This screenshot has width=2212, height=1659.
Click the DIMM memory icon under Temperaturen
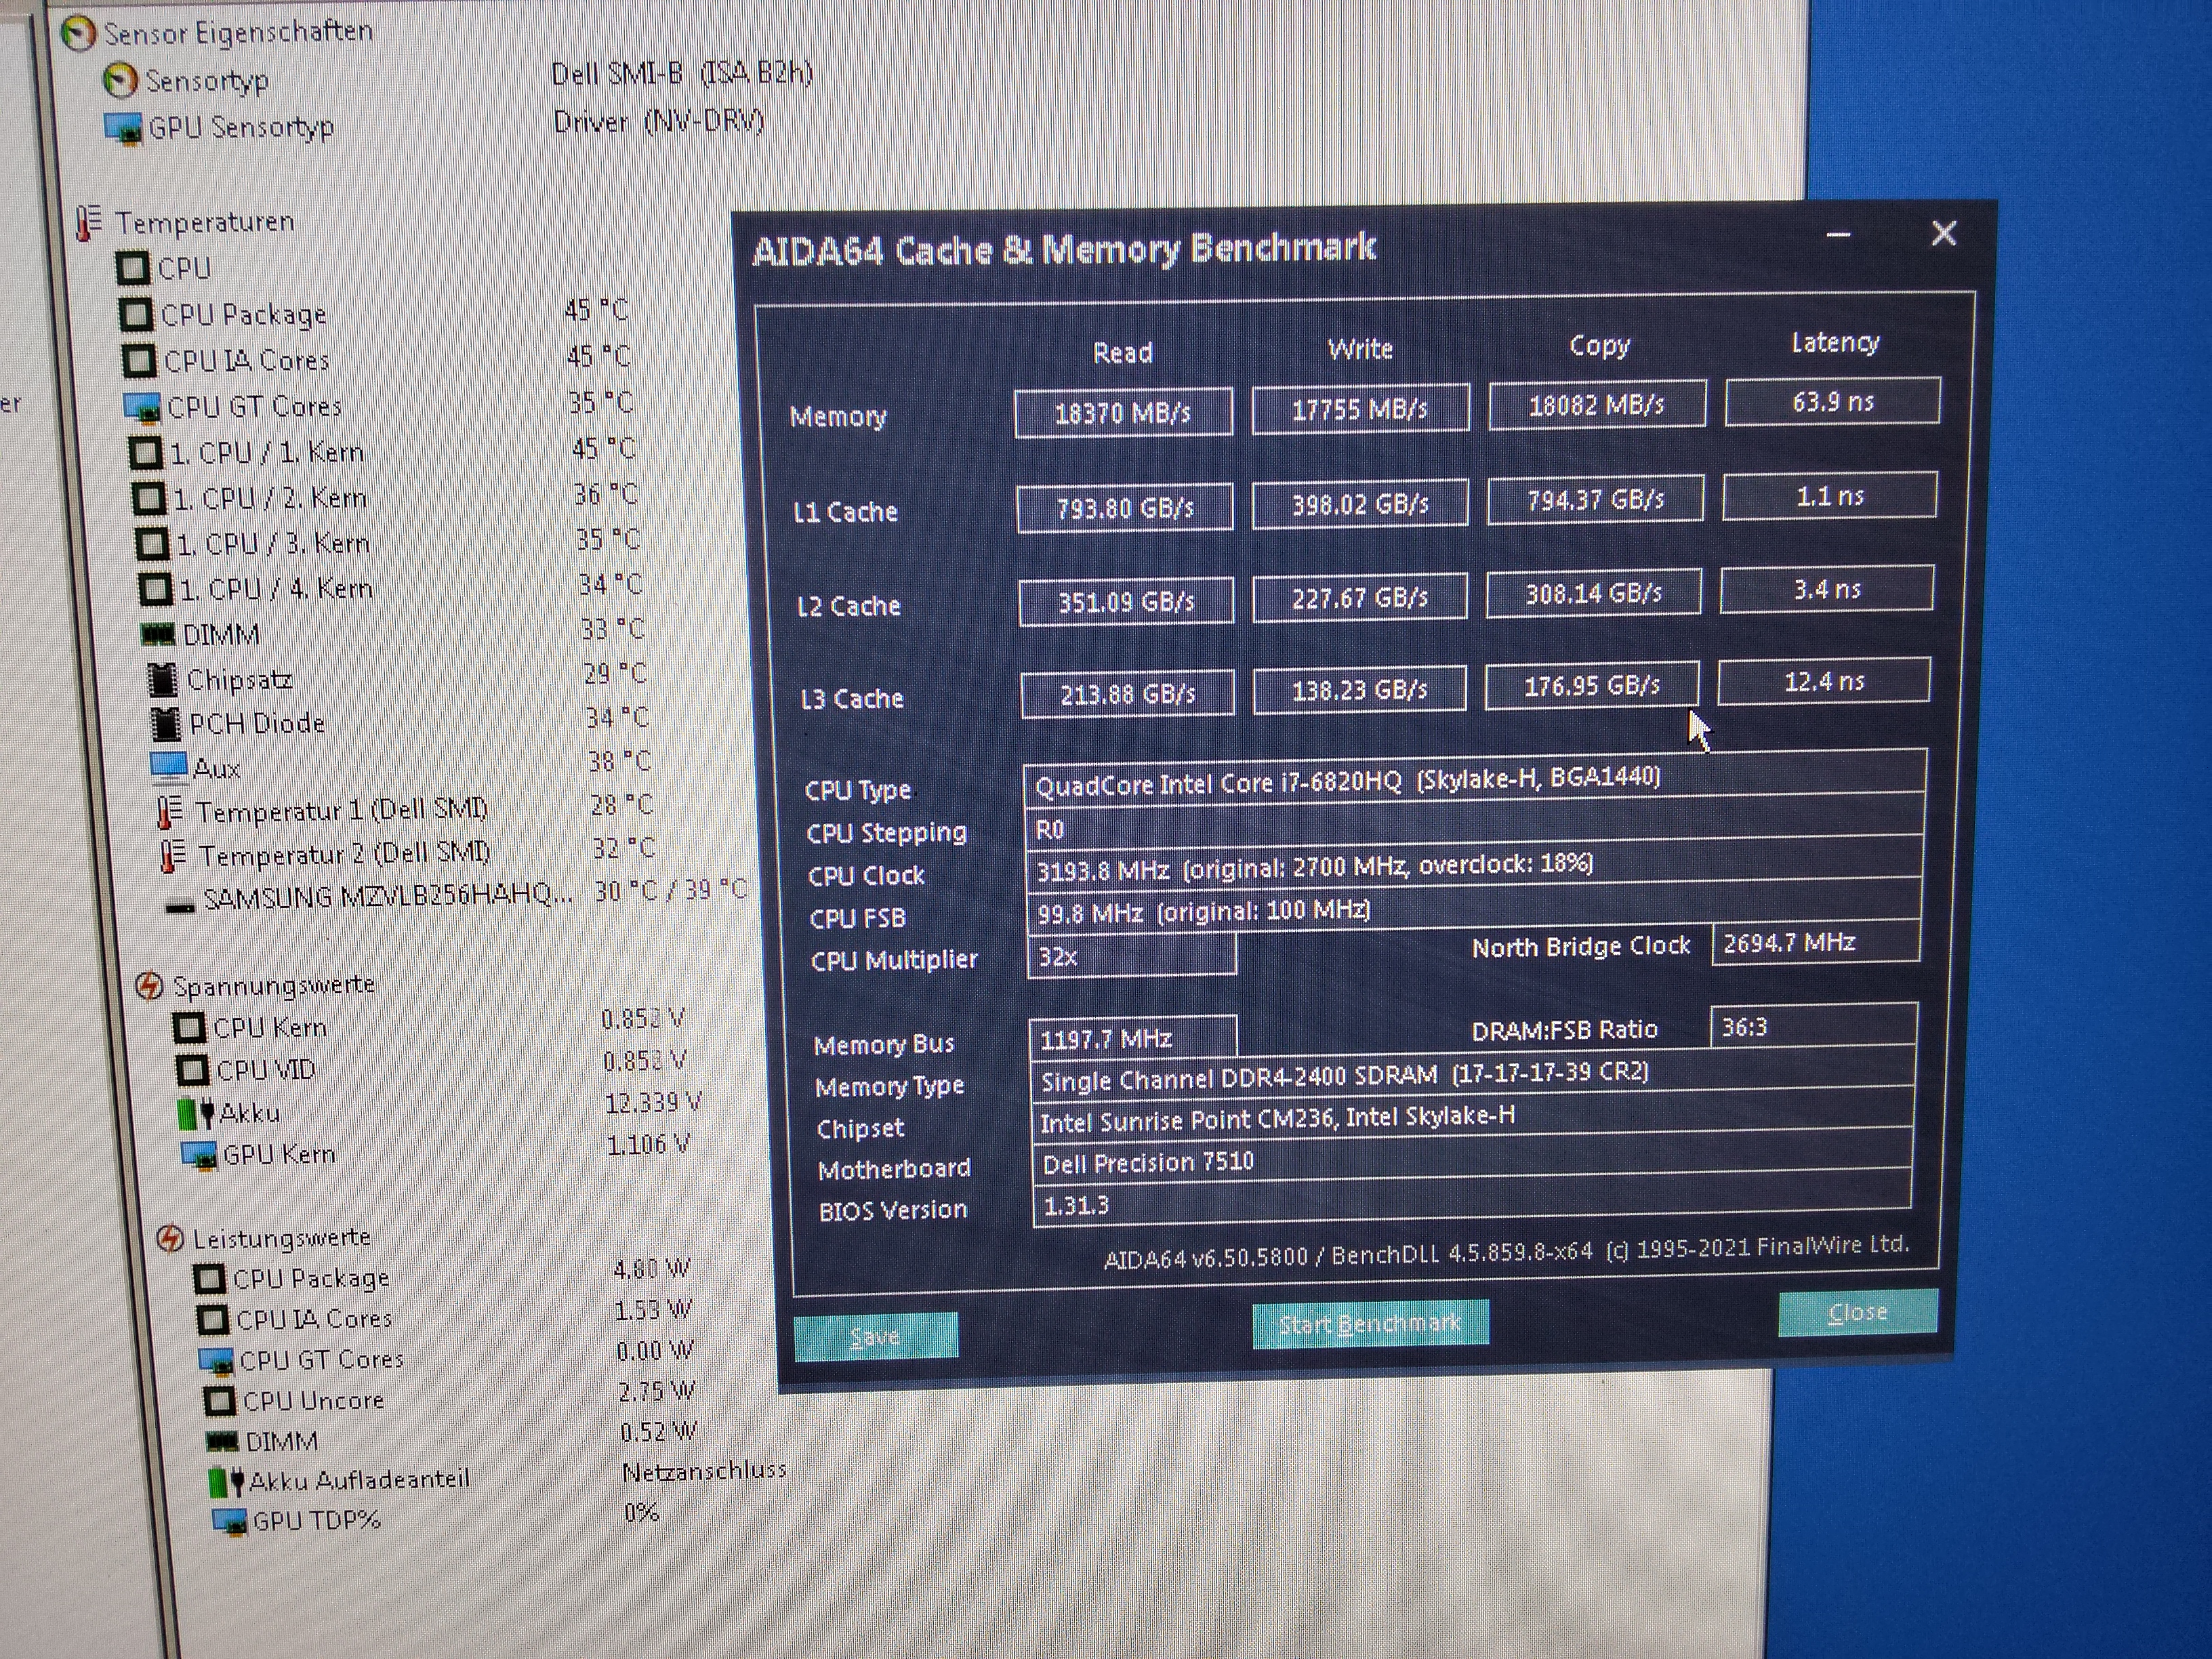tap(157, 634)
